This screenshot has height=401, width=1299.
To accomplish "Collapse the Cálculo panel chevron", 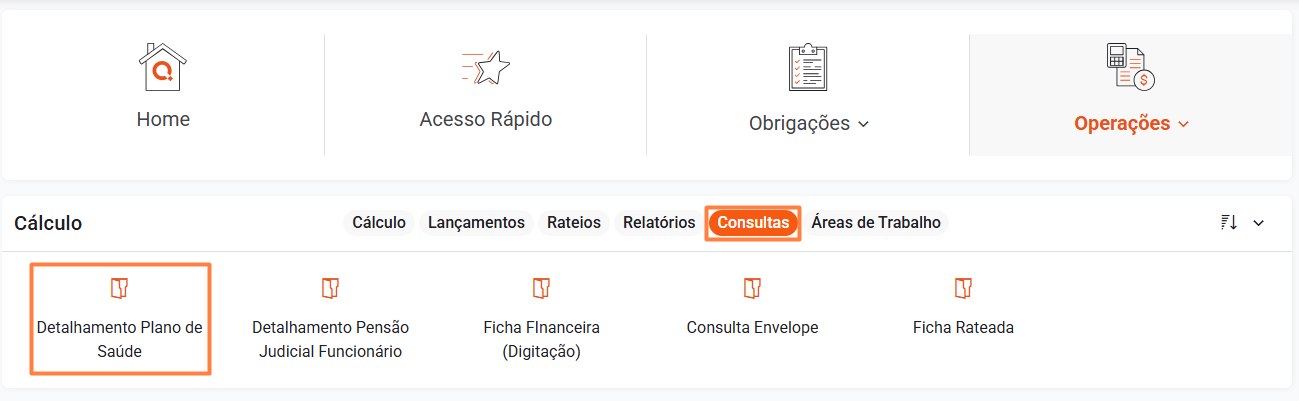I will tap(1259, 223).
